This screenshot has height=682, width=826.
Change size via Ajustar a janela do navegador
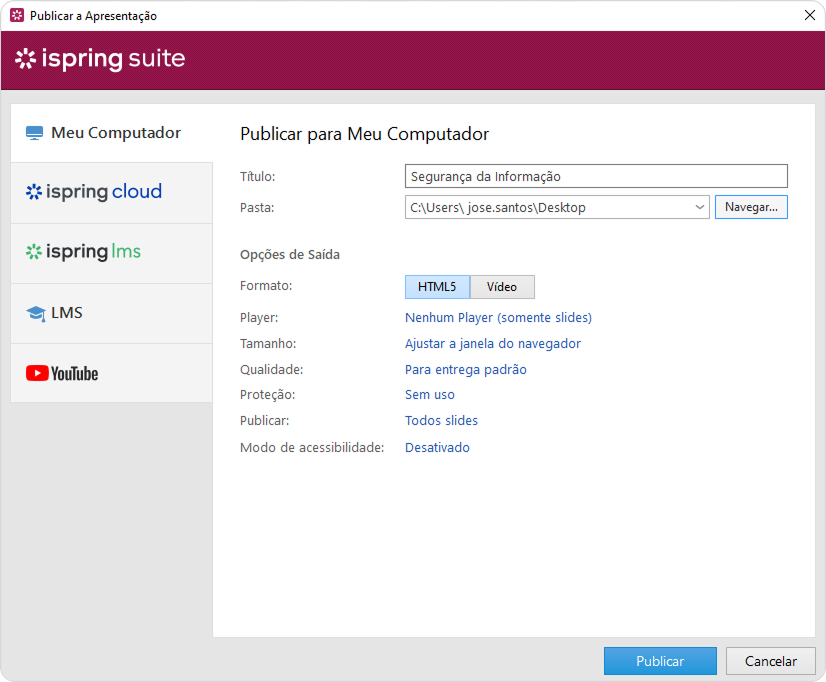[492, 344]
